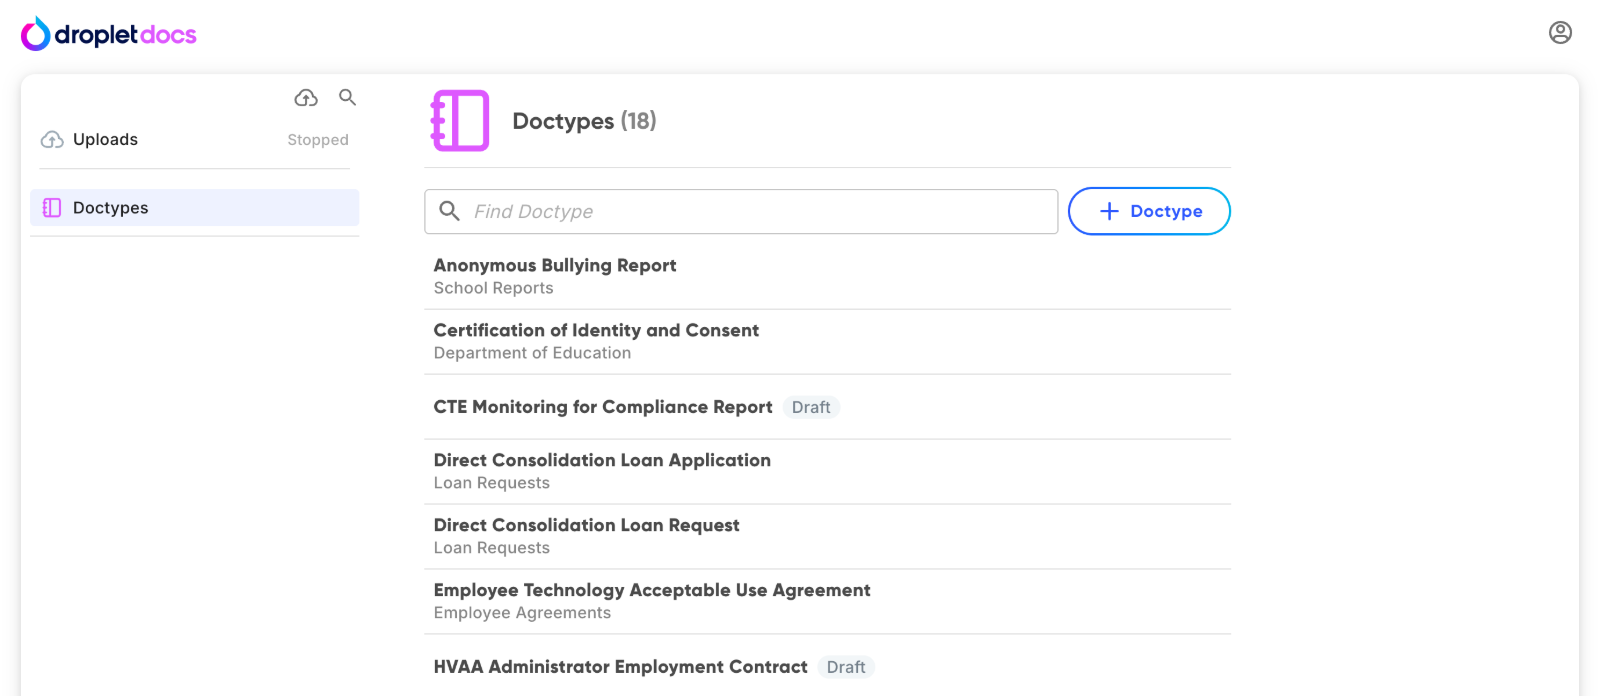This screenshot has width=1600, height=696.
Task: Click the Doctypes notebook icon in sidebar
Action: [x=52, y=208]
